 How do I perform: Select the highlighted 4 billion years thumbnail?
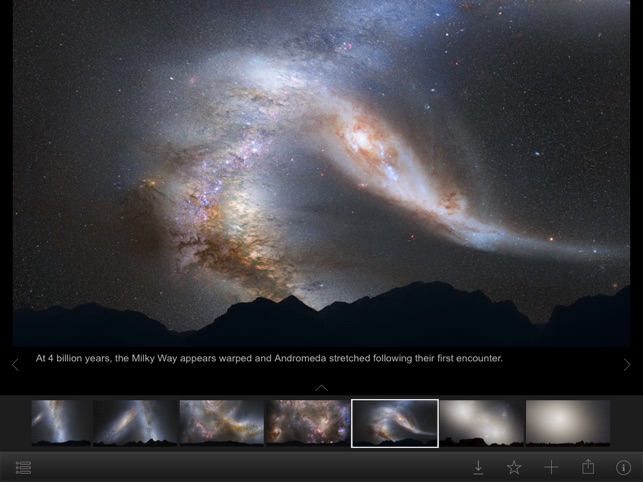(395, 423)
